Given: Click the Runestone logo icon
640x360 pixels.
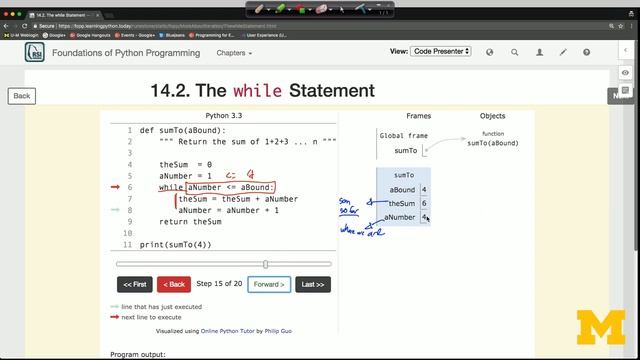Looking at the screenshot, I should [34, 52].
